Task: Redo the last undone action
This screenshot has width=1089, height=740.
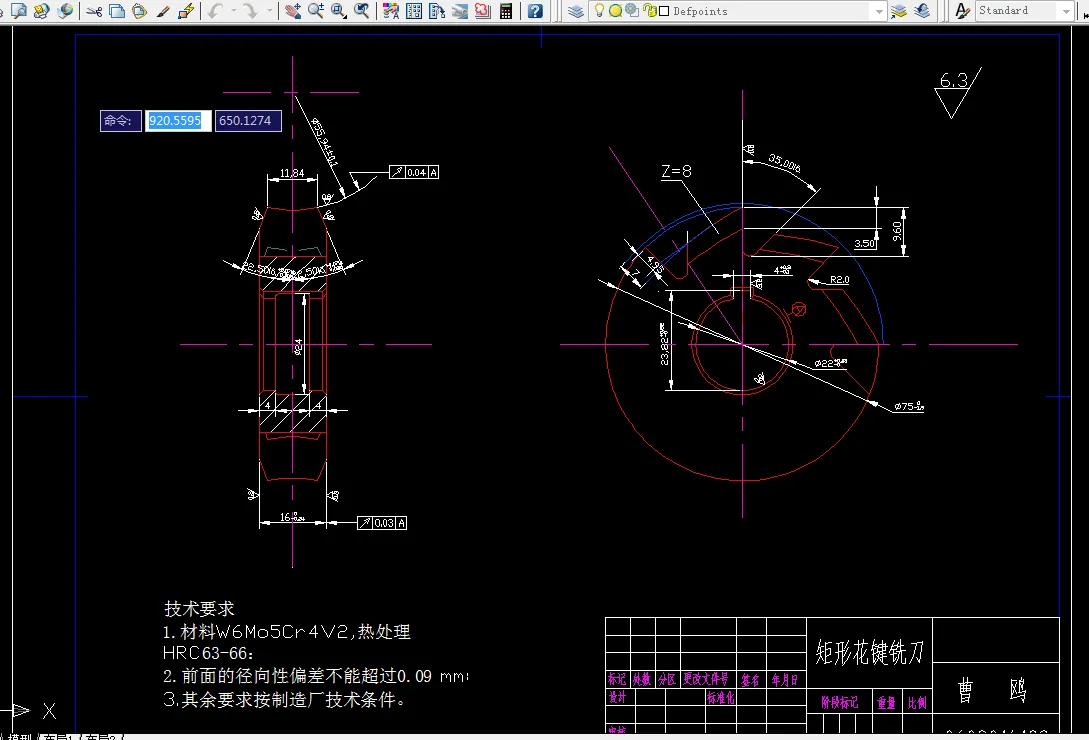Action: [x=250, y=10]
